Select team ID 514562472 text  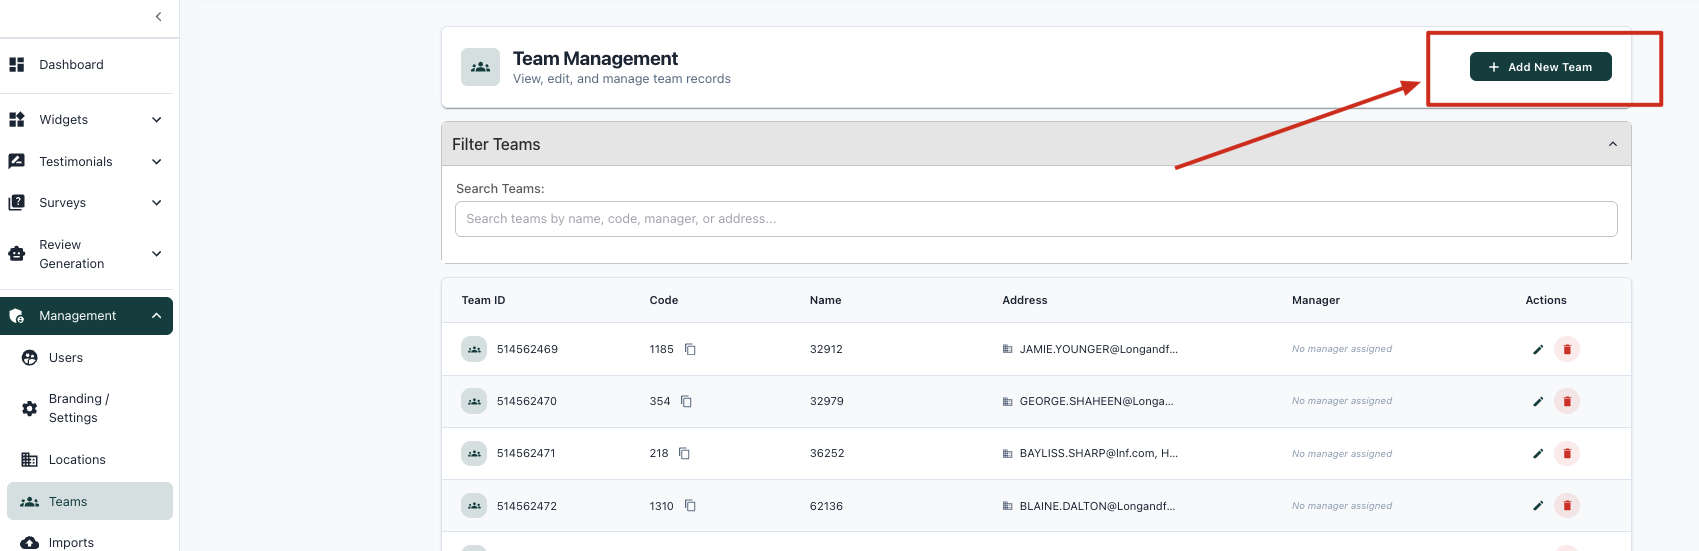527,506
